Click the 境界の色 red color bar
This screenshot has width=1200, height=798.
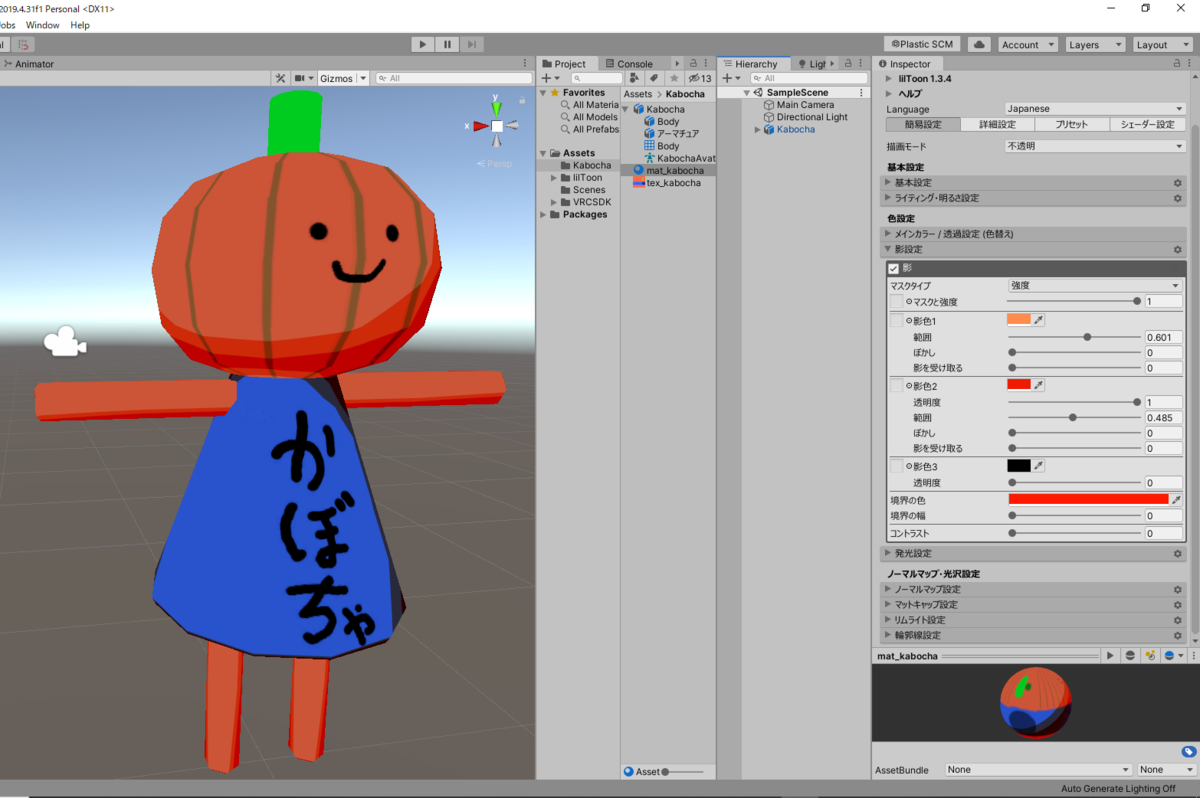[x=1088, y=498]
